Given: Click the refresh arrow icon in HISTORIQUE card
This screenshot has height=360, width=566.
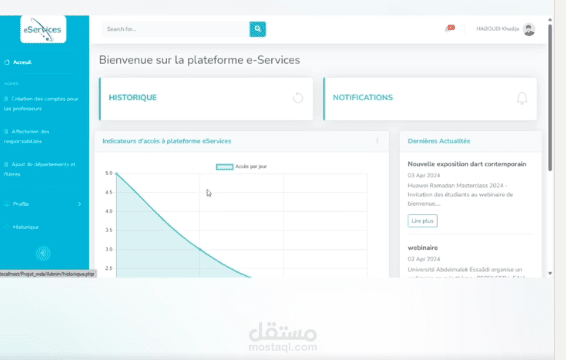Looking at the screenshot, I should tap(298, 98).
